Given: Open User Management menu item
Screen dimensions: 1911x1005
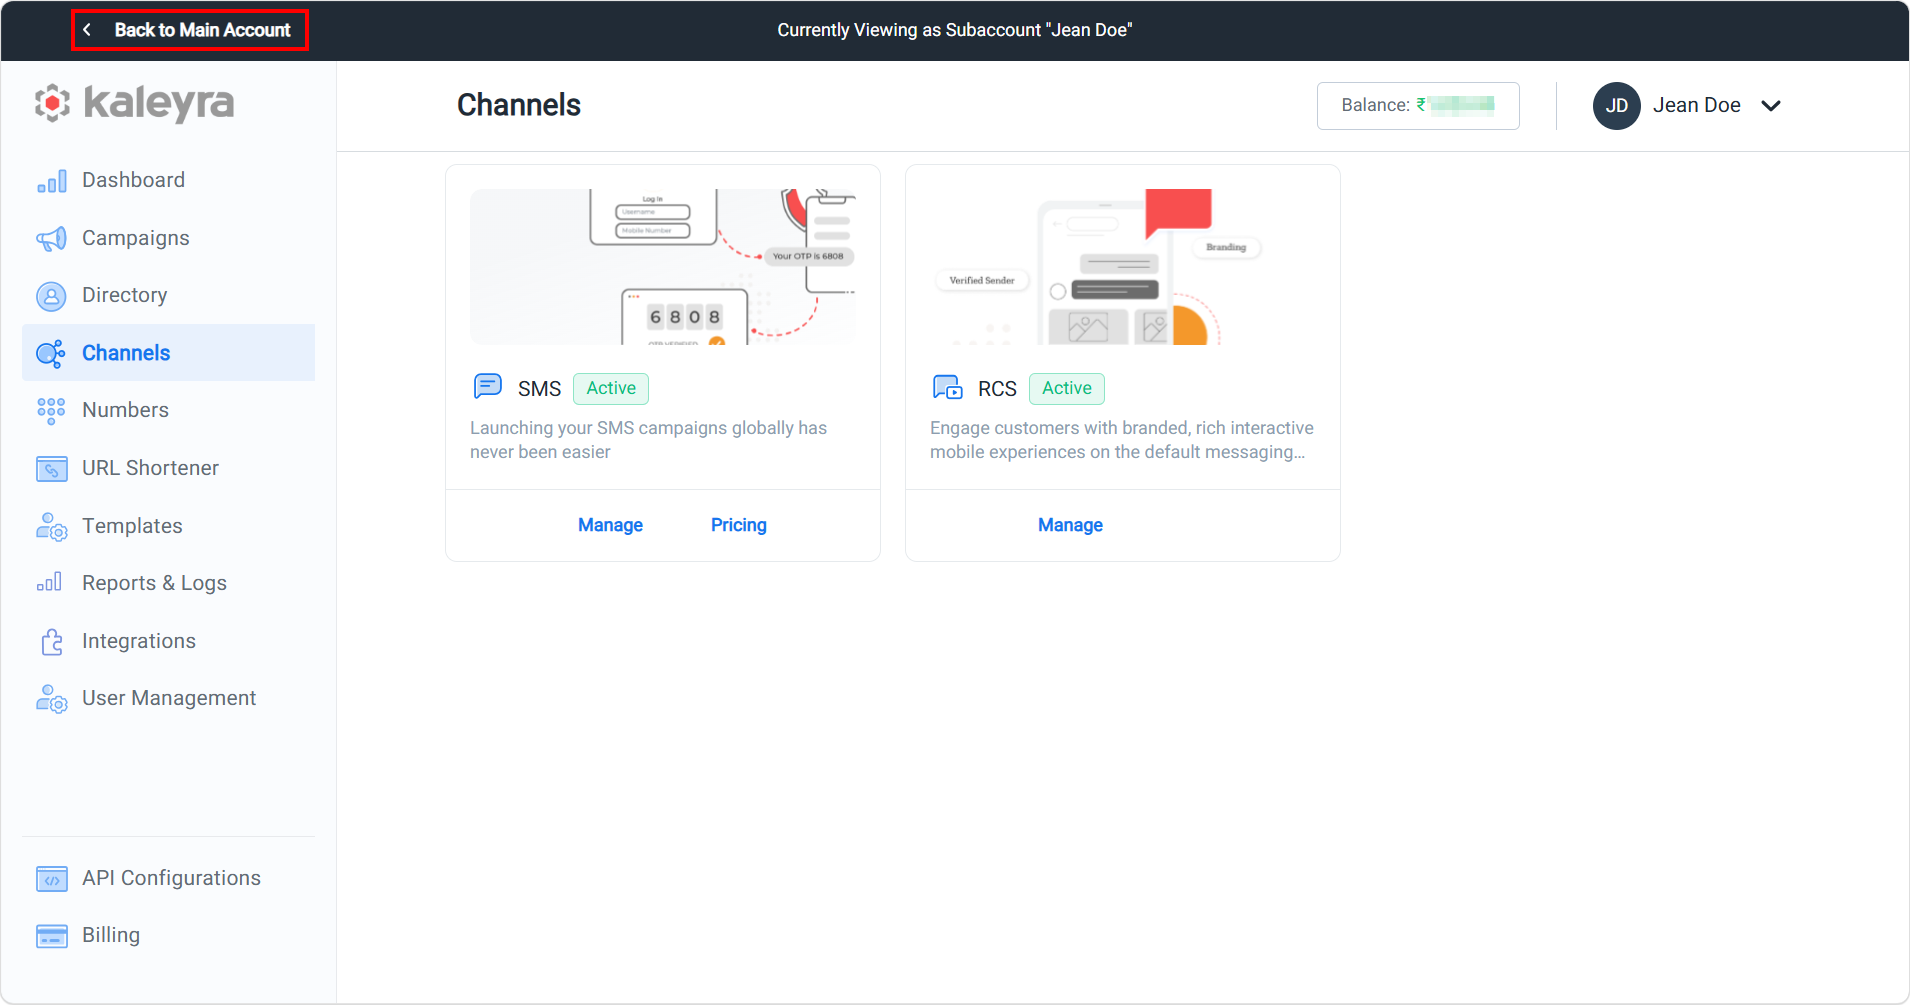Looking at the screenshot, I should 168,698.
